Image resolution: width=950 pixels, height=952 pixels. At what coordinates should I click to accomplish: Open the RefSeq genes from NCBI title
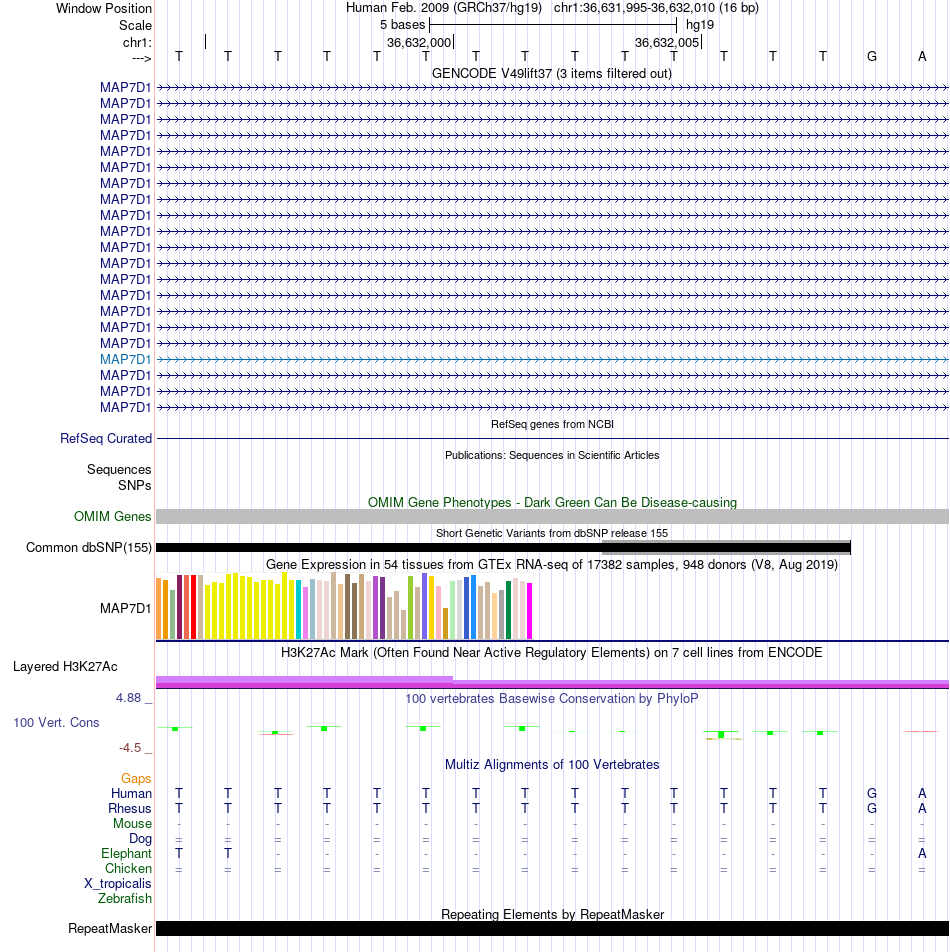(552, 424)
